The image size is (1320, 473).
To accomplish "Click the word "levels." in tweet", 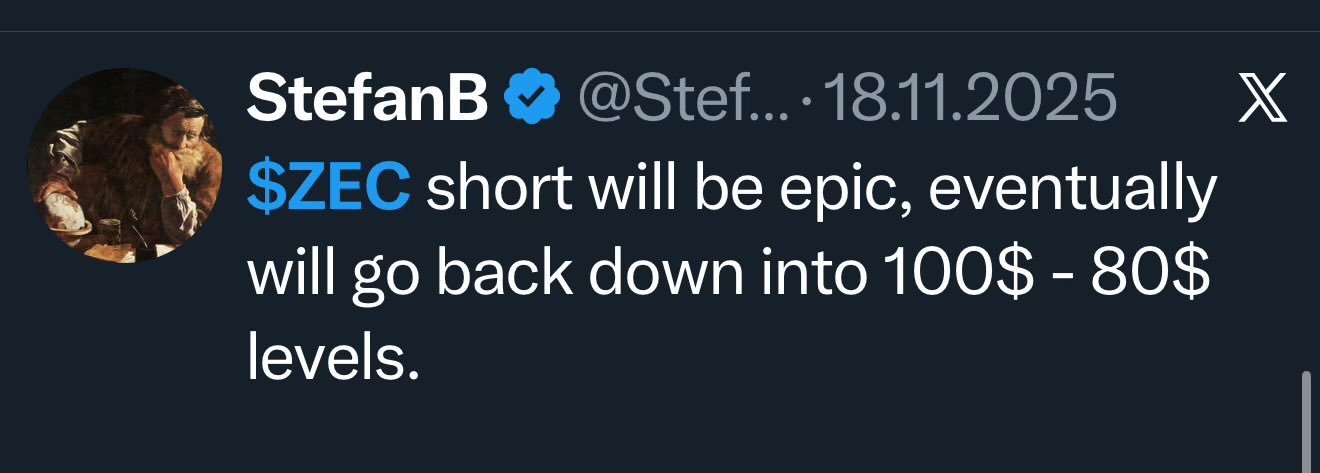I will point(332,357).
